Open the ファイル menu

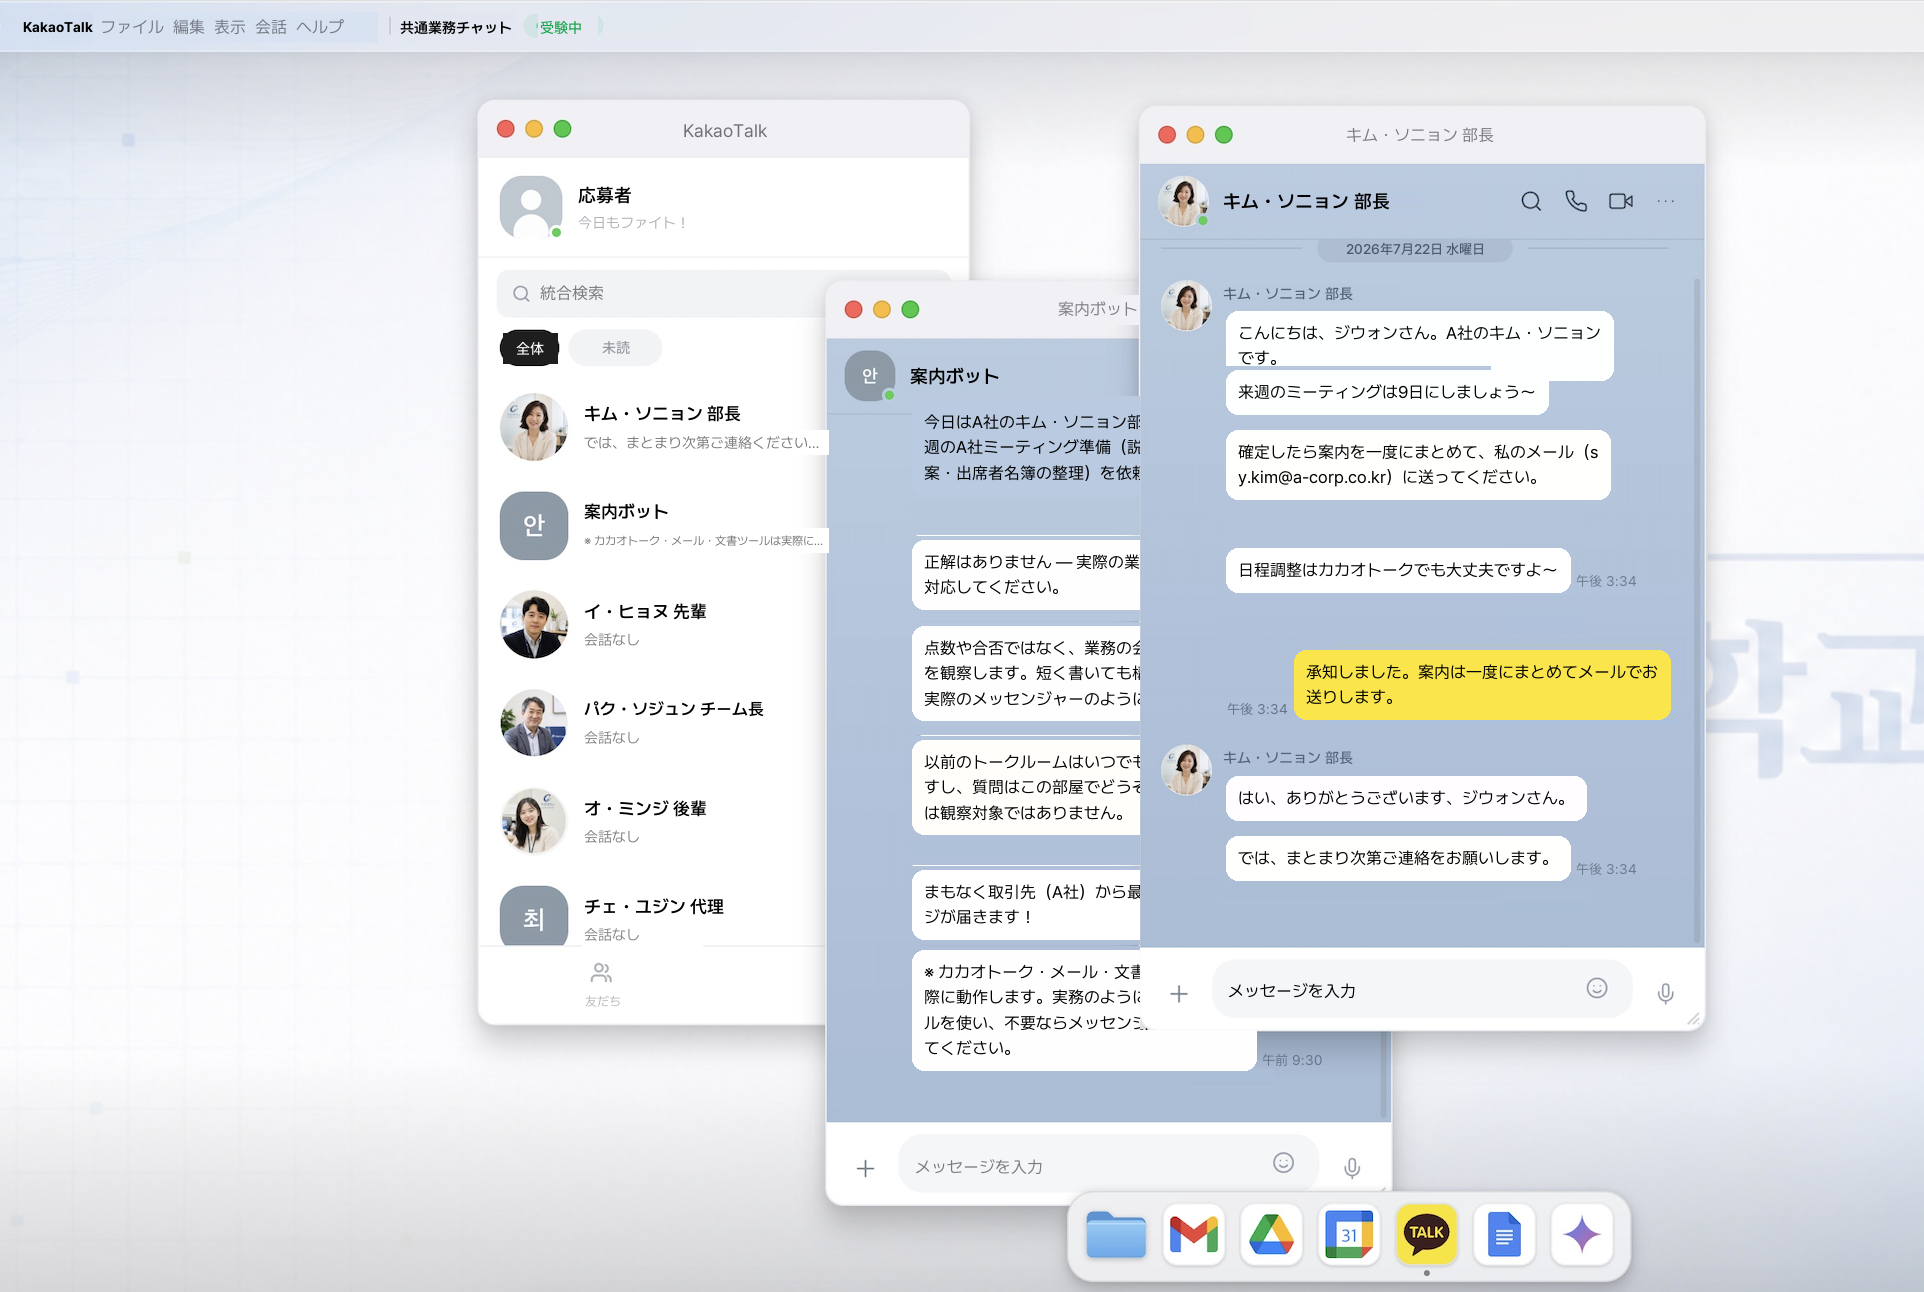132,27
